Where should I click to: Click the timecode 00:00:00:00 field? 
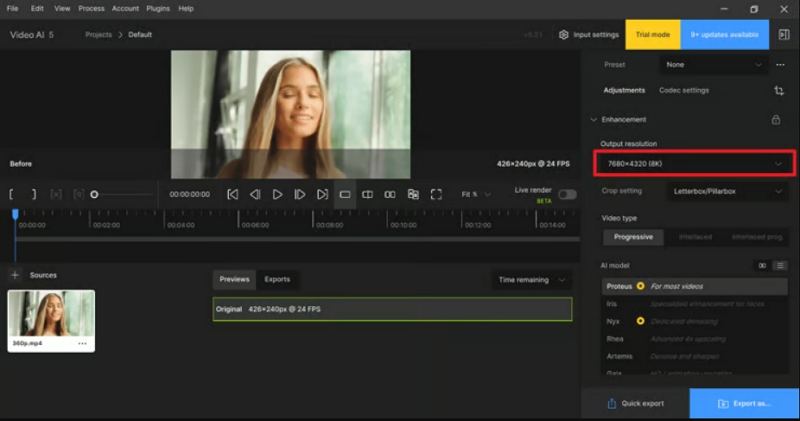tap(189, 194)
